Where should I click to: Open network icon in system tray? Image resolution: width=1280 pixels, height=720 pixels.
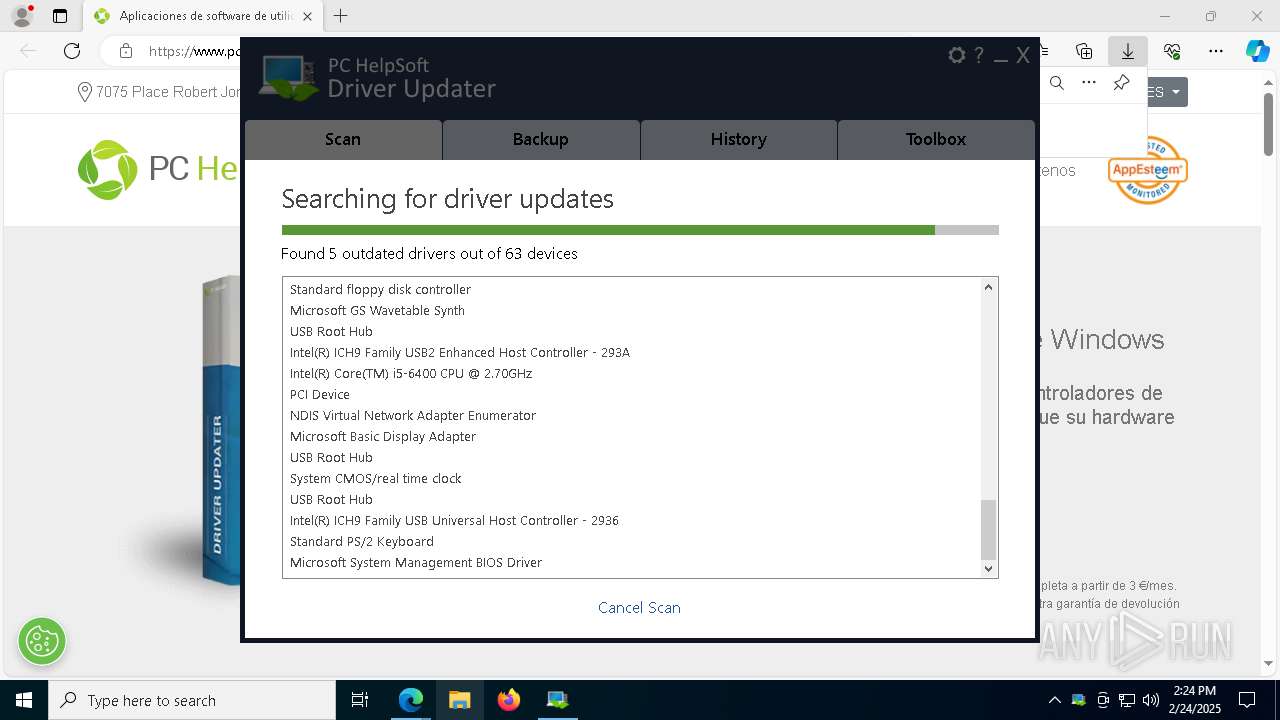[1127, 700]
